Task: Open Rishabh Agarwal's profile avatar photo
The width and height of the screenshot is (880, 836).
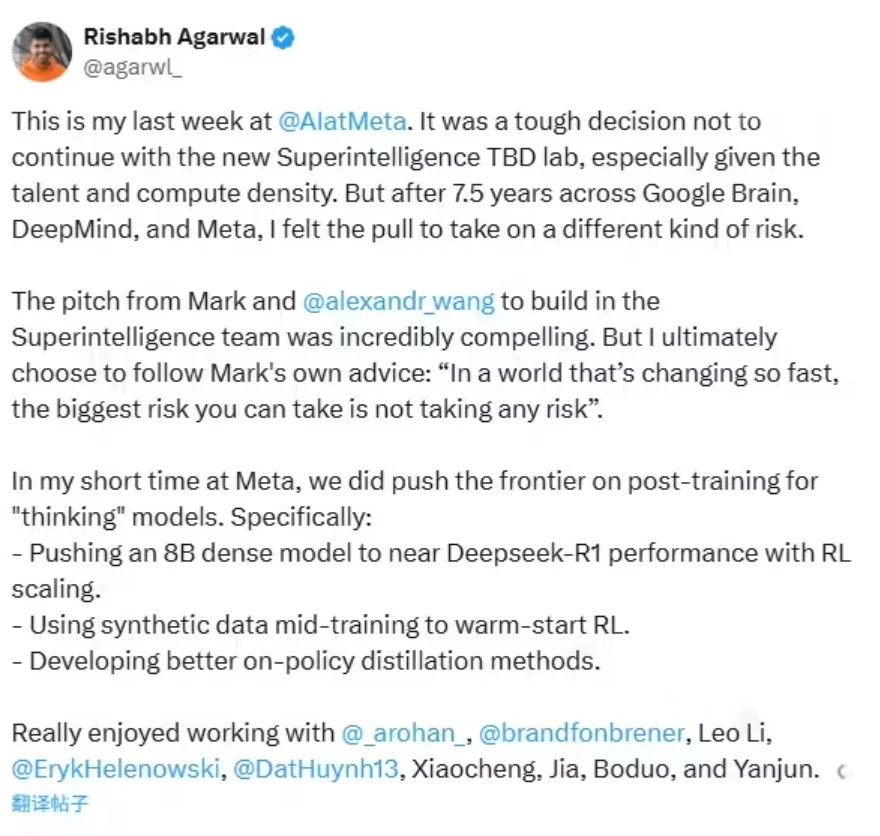Action: (x=42, y=52)
